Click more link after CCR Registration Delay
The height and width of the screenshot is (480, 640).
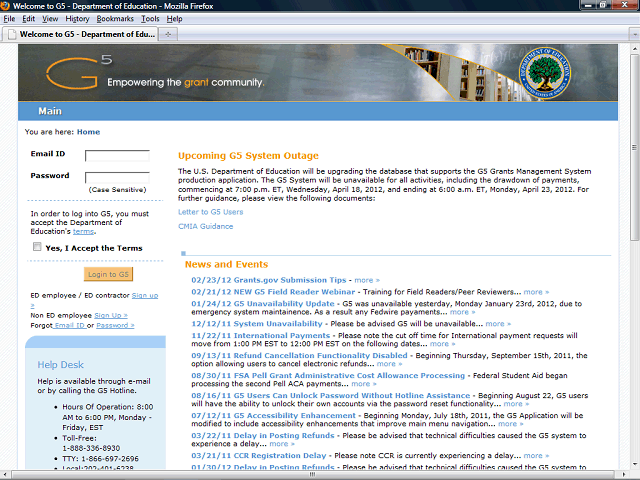pos(536,456)
